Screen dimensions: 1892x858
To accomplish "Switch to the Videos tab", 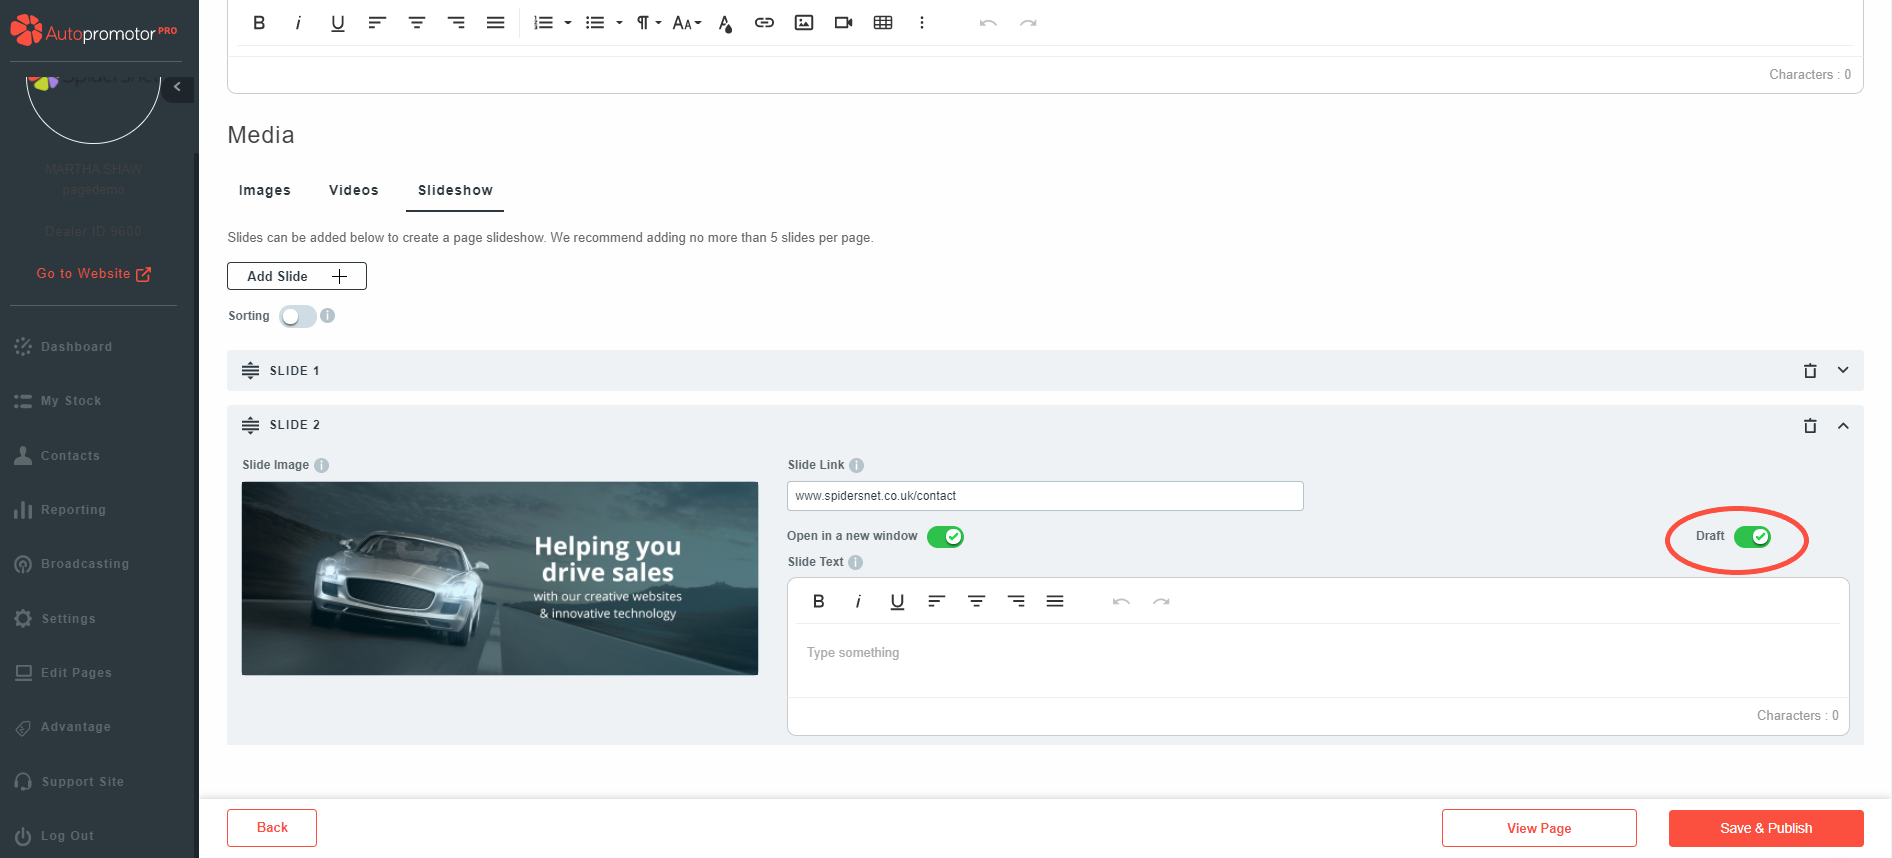I will (354, 190).
